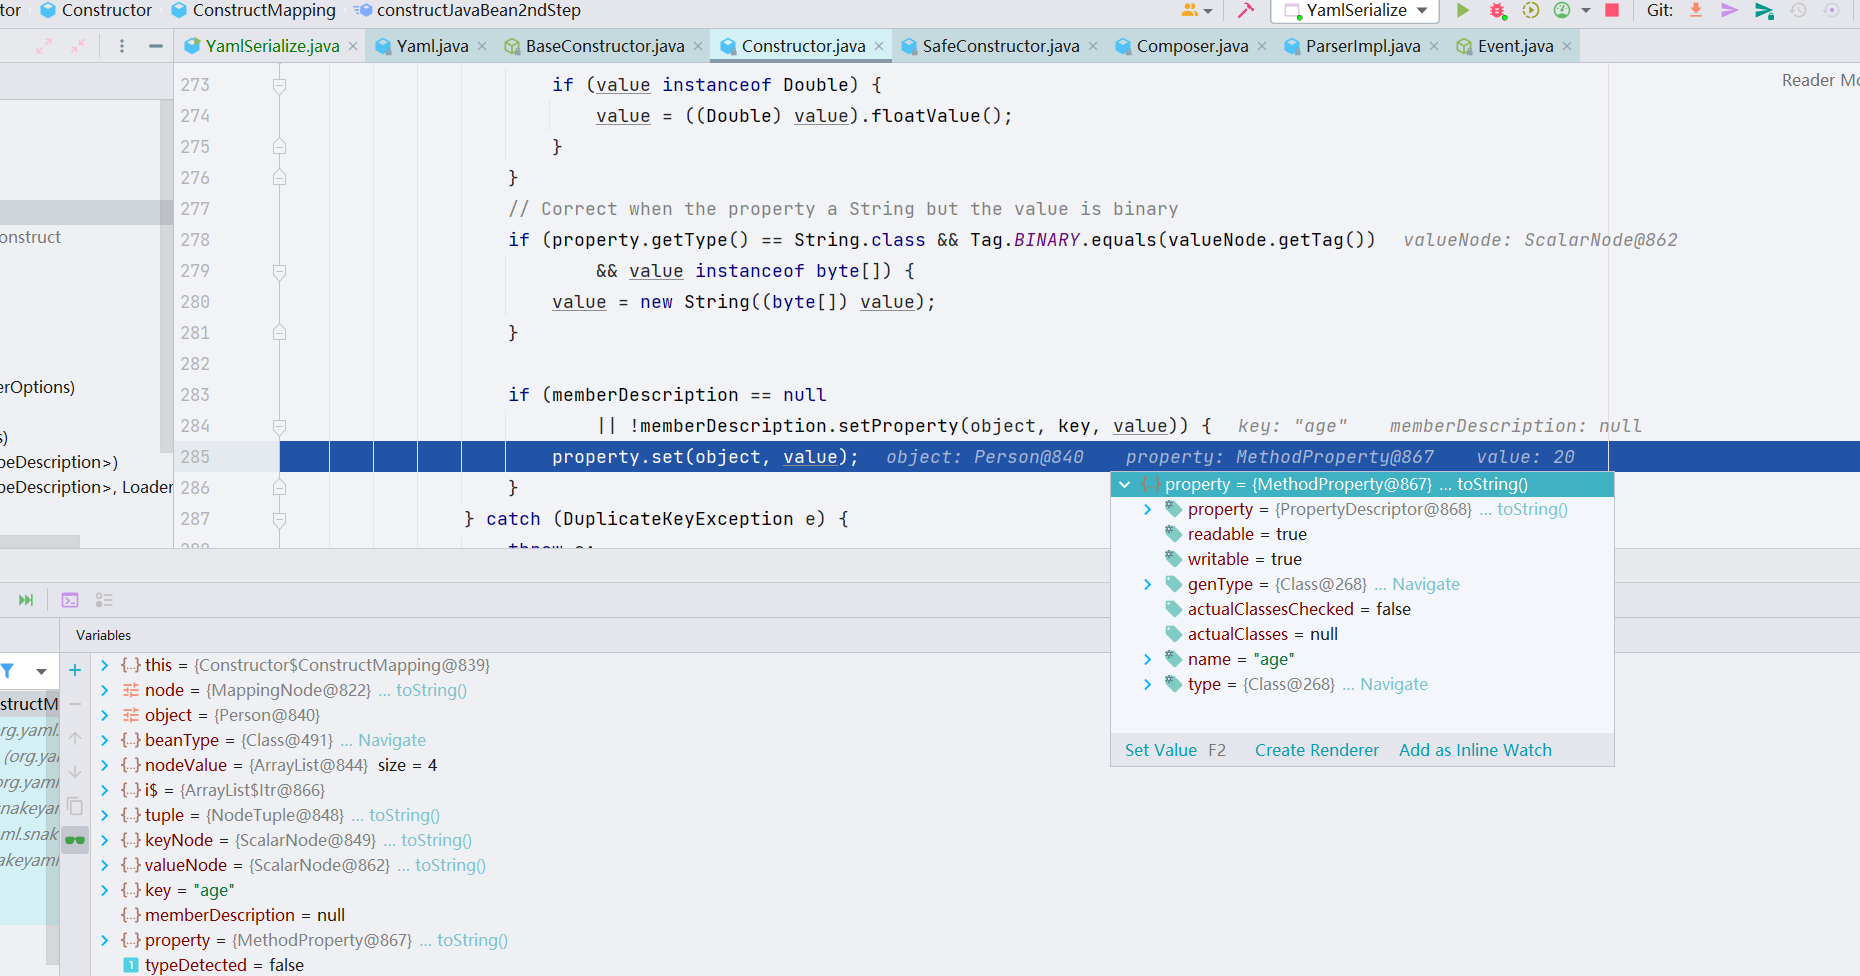Open the YamlSerialize.java editor tab
The height and width of the screenshot is (976, 1860).
point(272,46)
